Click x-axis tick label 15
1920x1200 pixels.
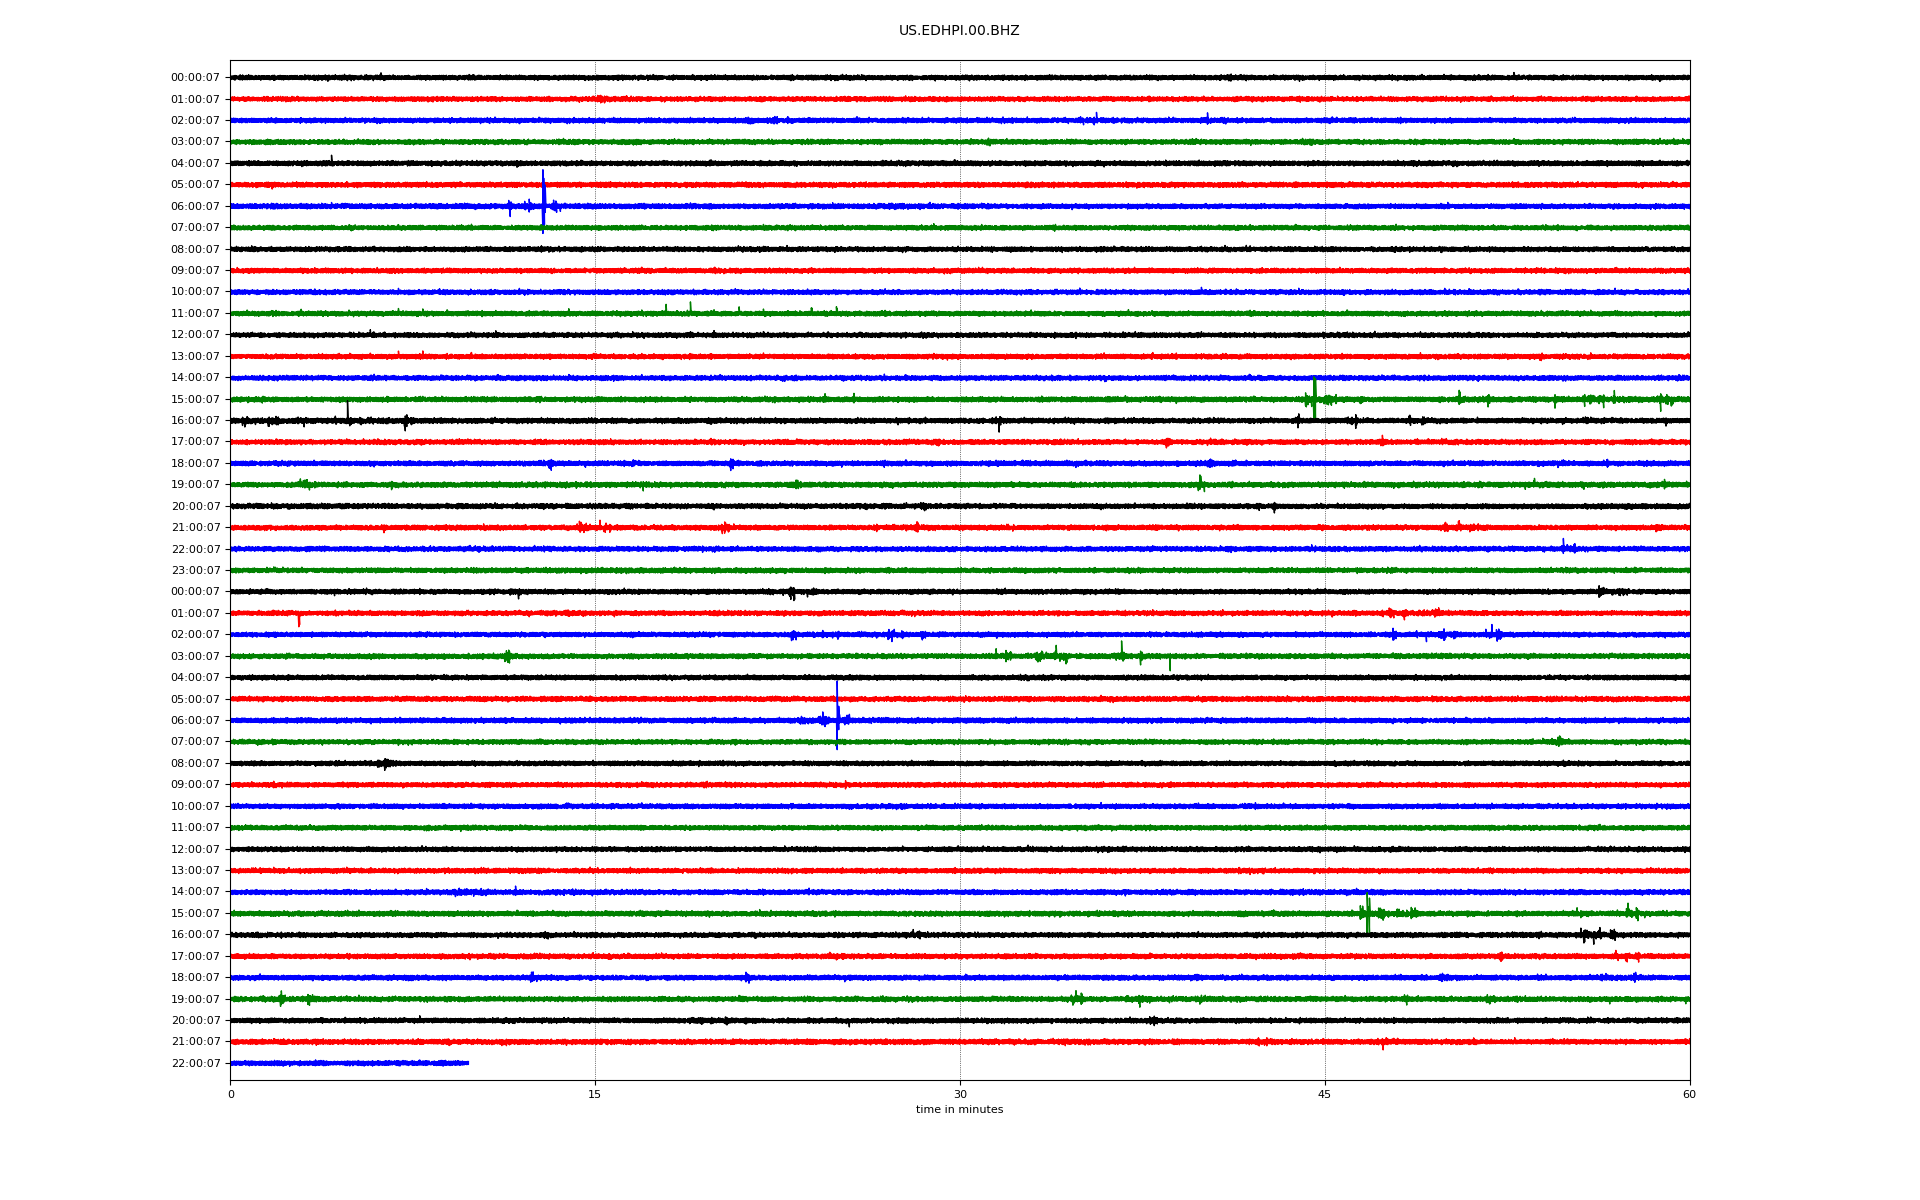click(x=595, y=1094)
